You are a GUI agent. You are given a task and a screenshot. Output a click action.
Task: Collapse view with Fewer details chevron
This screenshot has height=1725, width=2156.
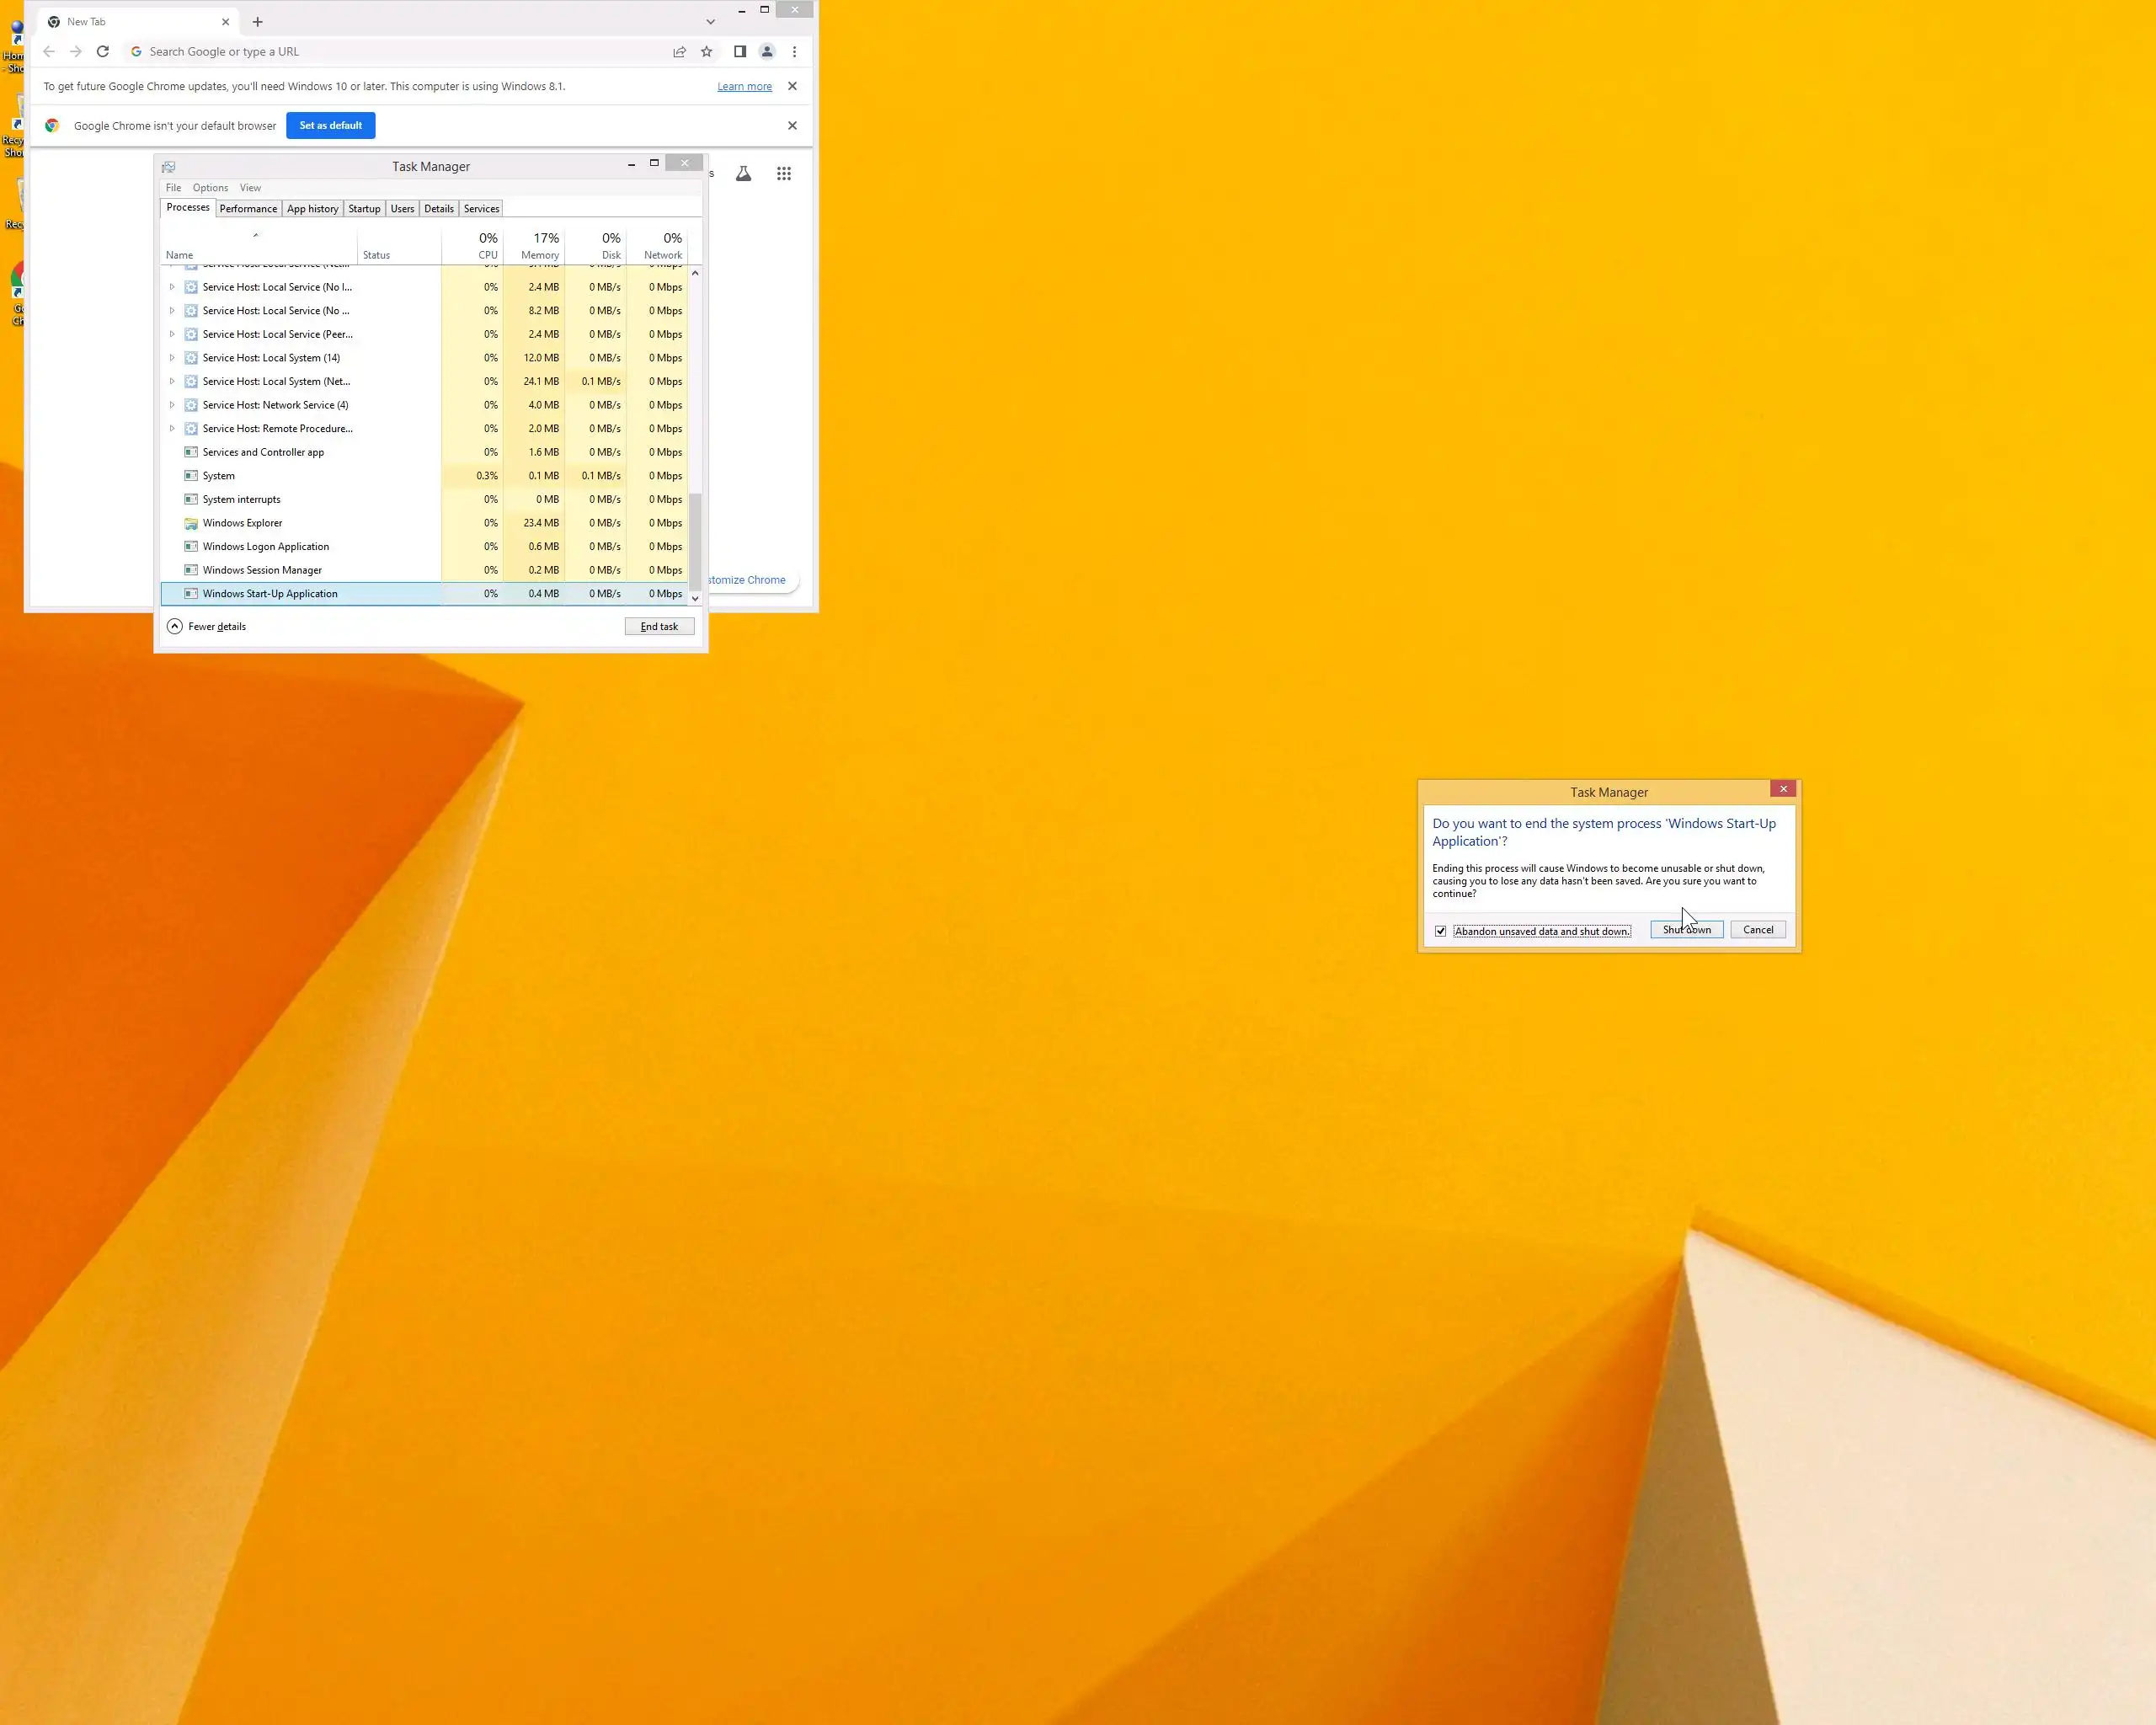coord(175,626)
